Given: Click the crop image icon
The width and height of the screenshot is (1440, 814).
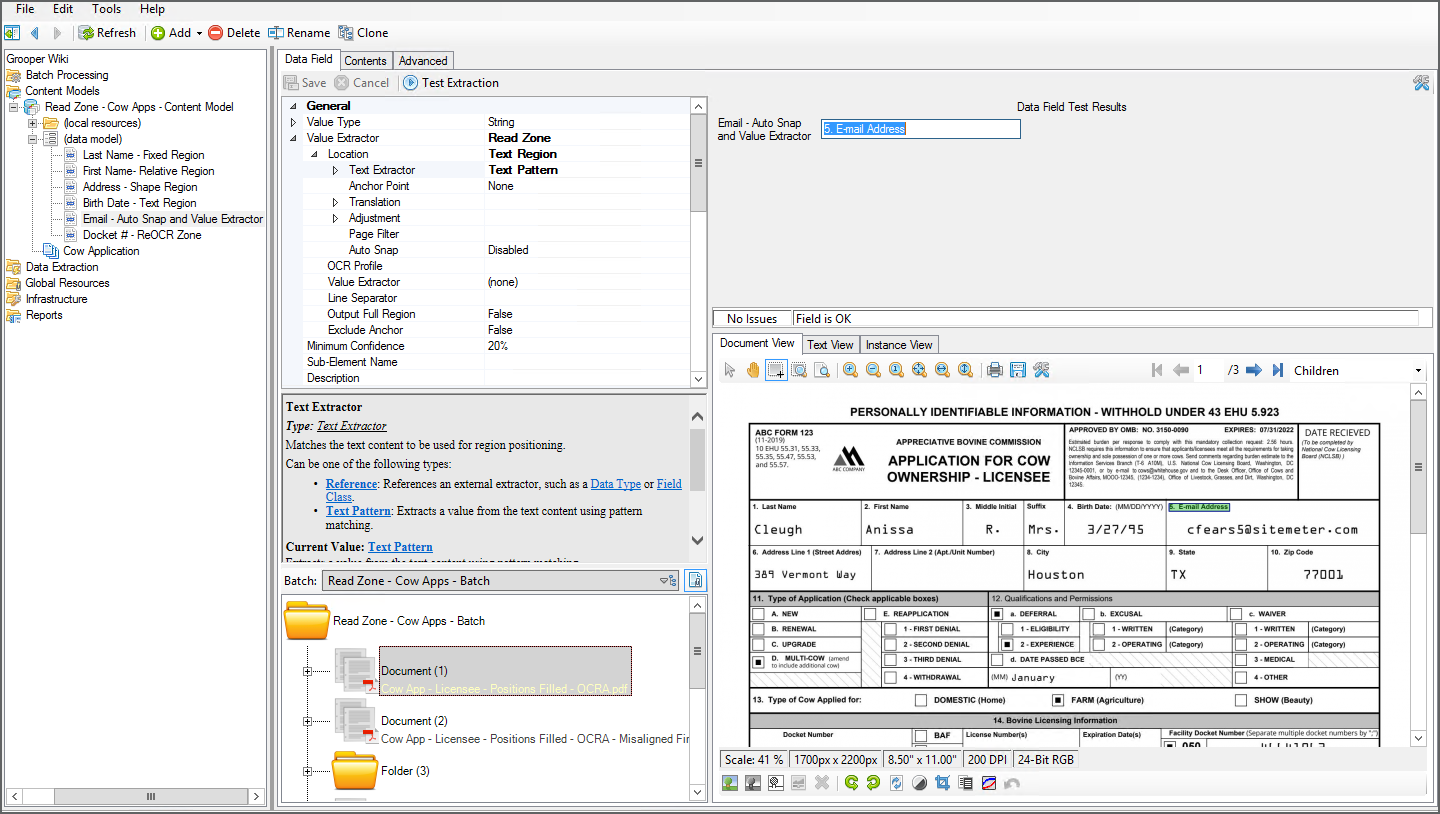Looking at the screenshot, I should click(x=942, y=783).
